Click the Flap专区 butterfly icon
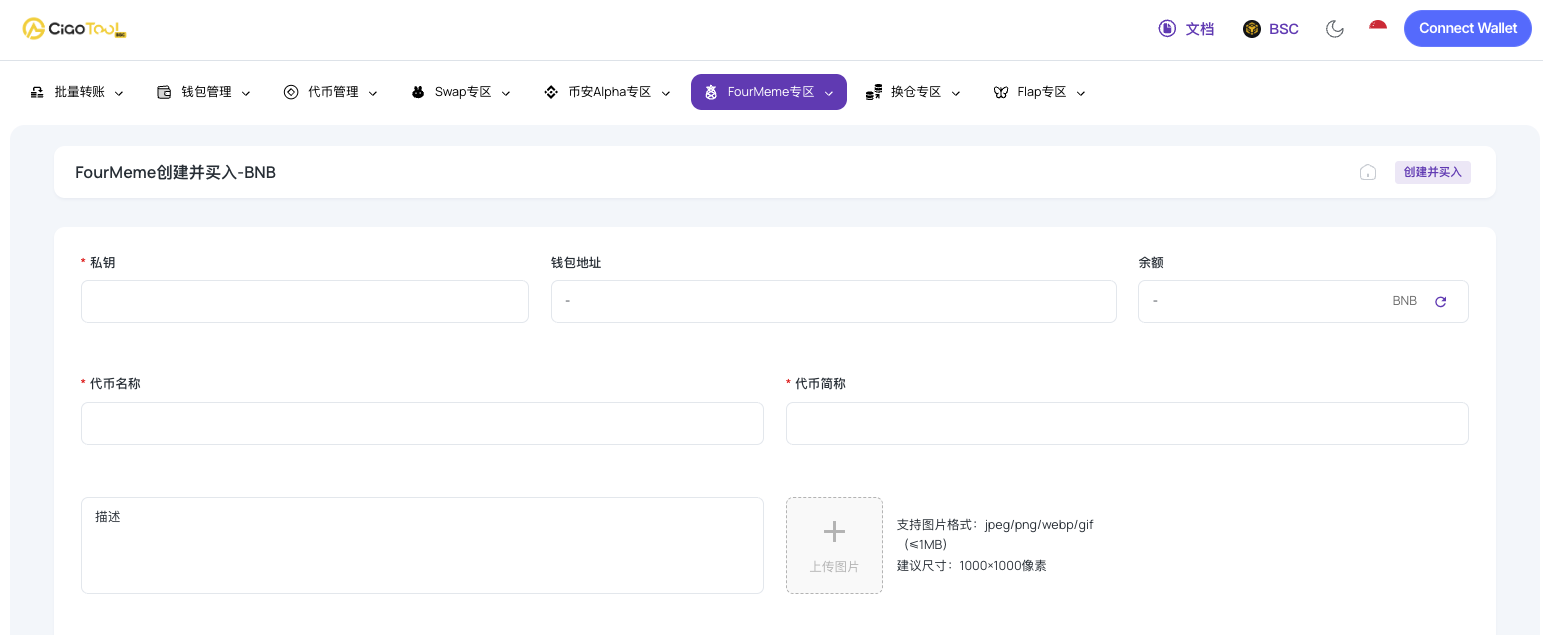1543x635 pixels. (x=1000, y=92)
